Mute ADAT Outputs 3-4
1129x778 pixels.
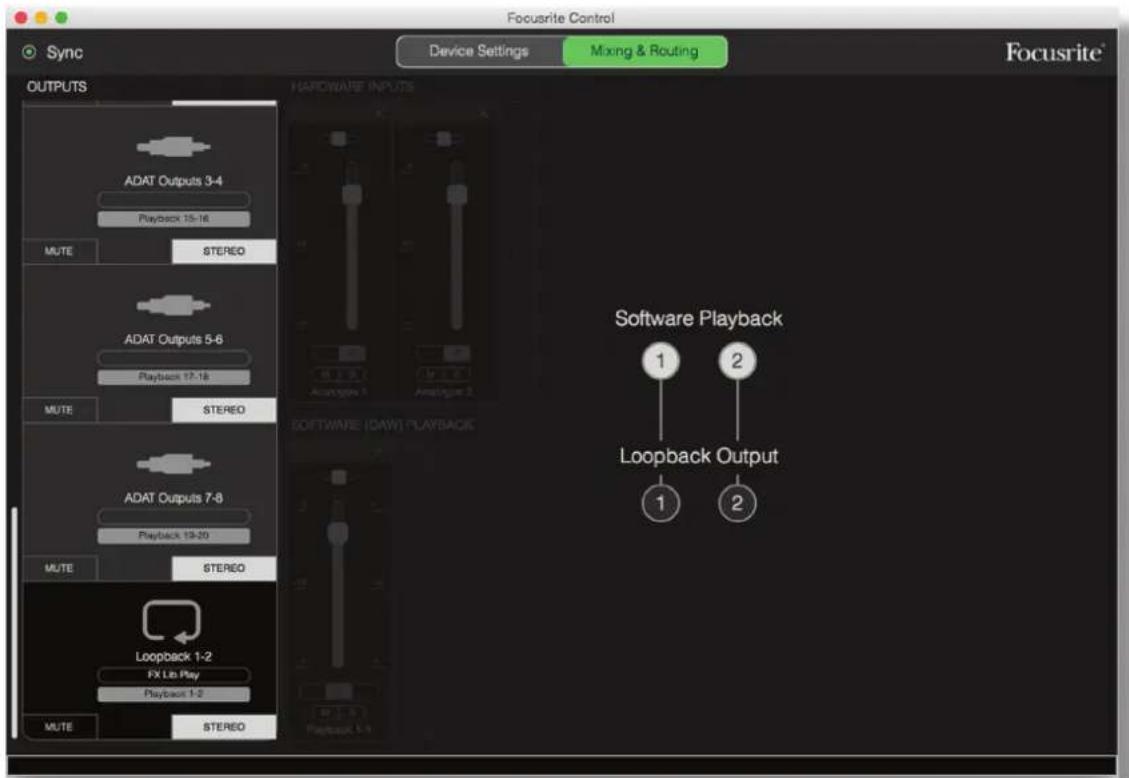tap(59, 251)
